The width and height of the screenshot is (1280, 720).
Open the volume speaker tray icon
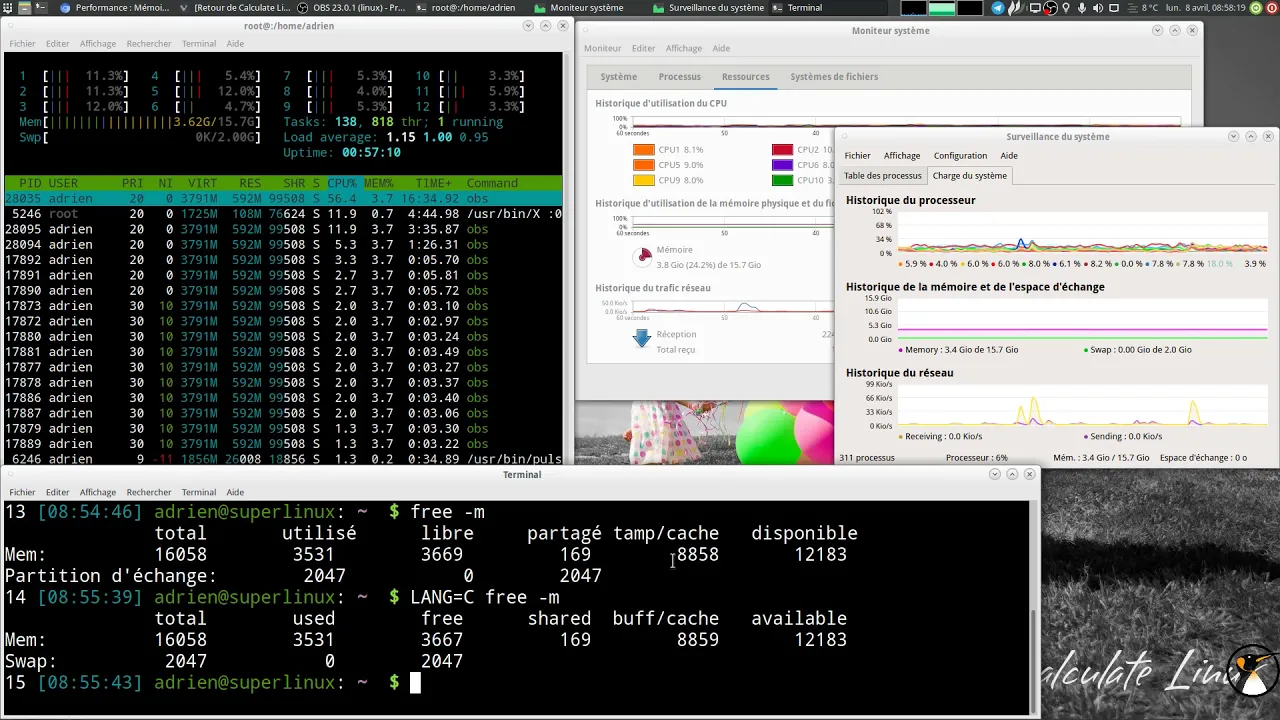pos(1099,8)
